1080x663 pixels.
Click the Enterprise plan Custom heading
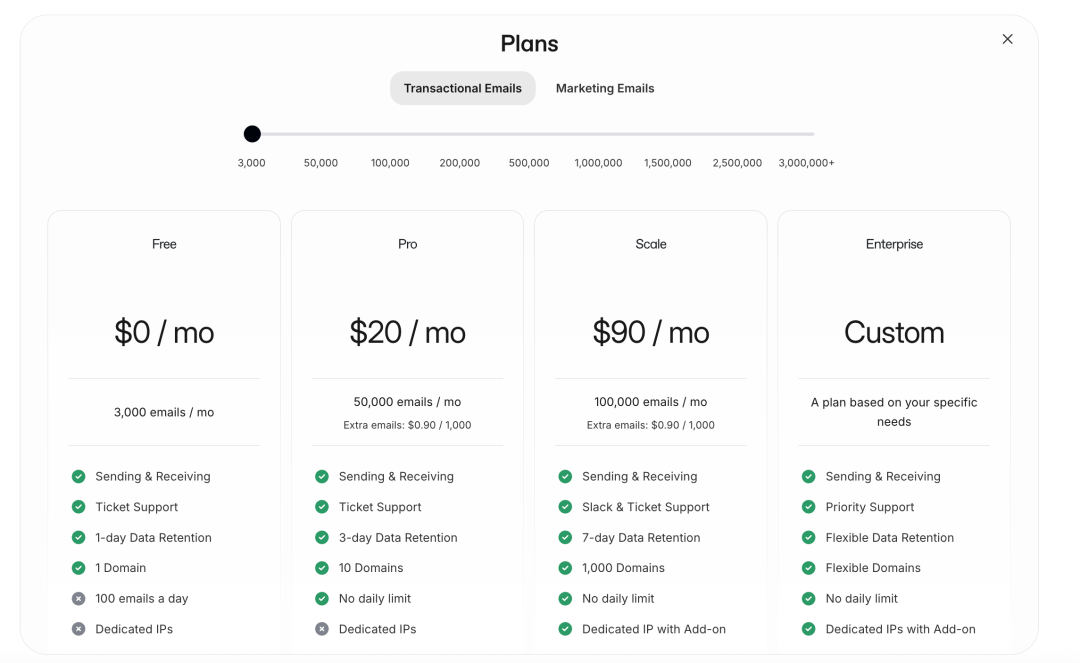(x=894, y=332)
